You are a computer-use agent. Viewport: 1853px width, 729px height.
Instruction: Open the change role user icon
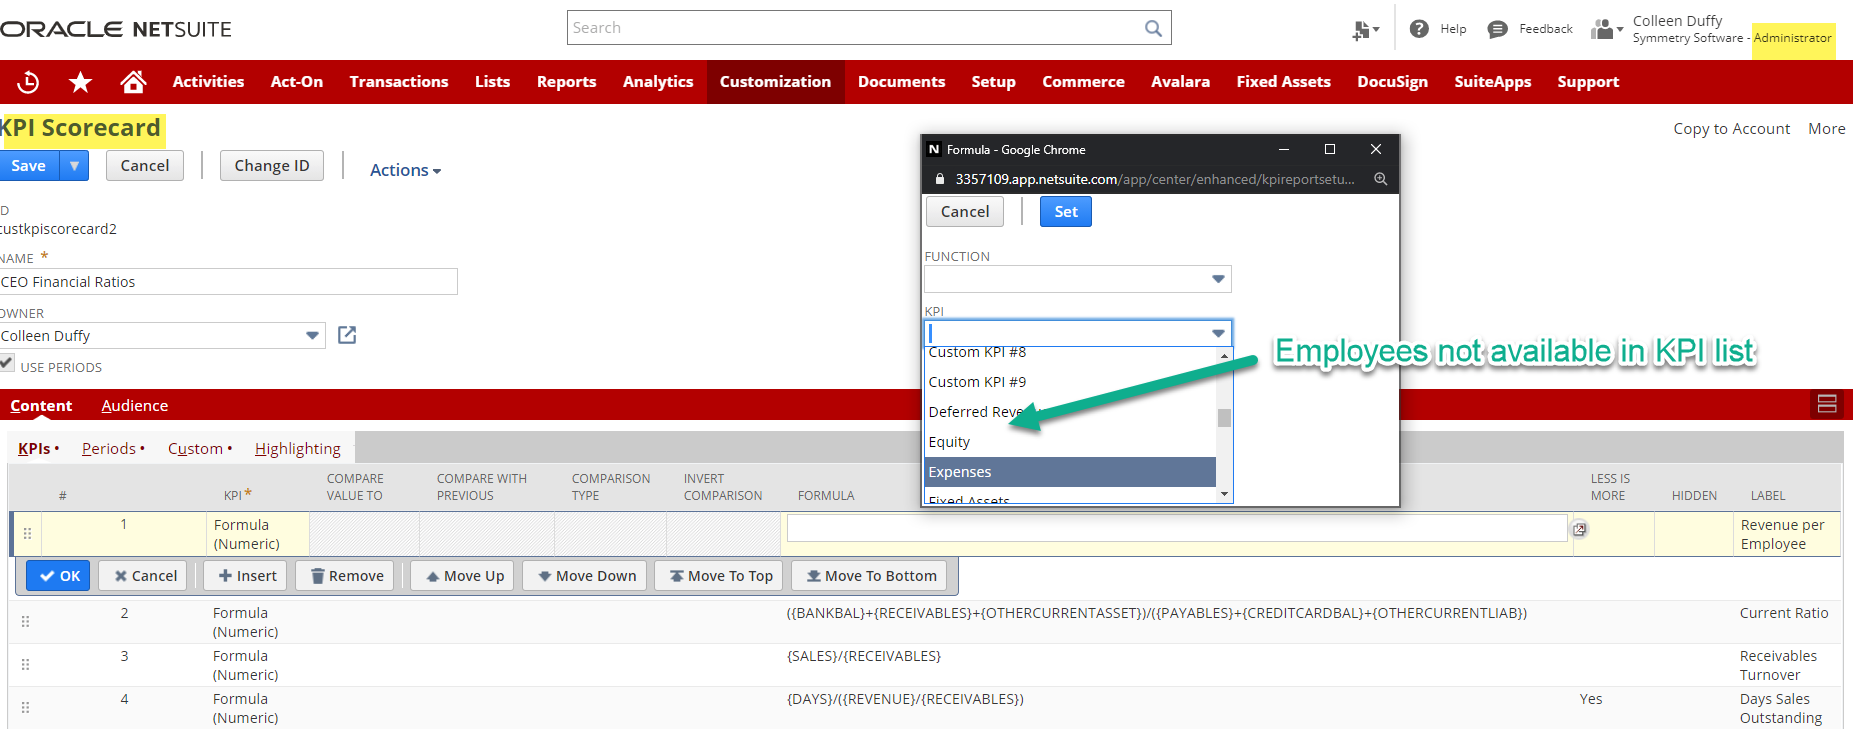click(1606, 29)
